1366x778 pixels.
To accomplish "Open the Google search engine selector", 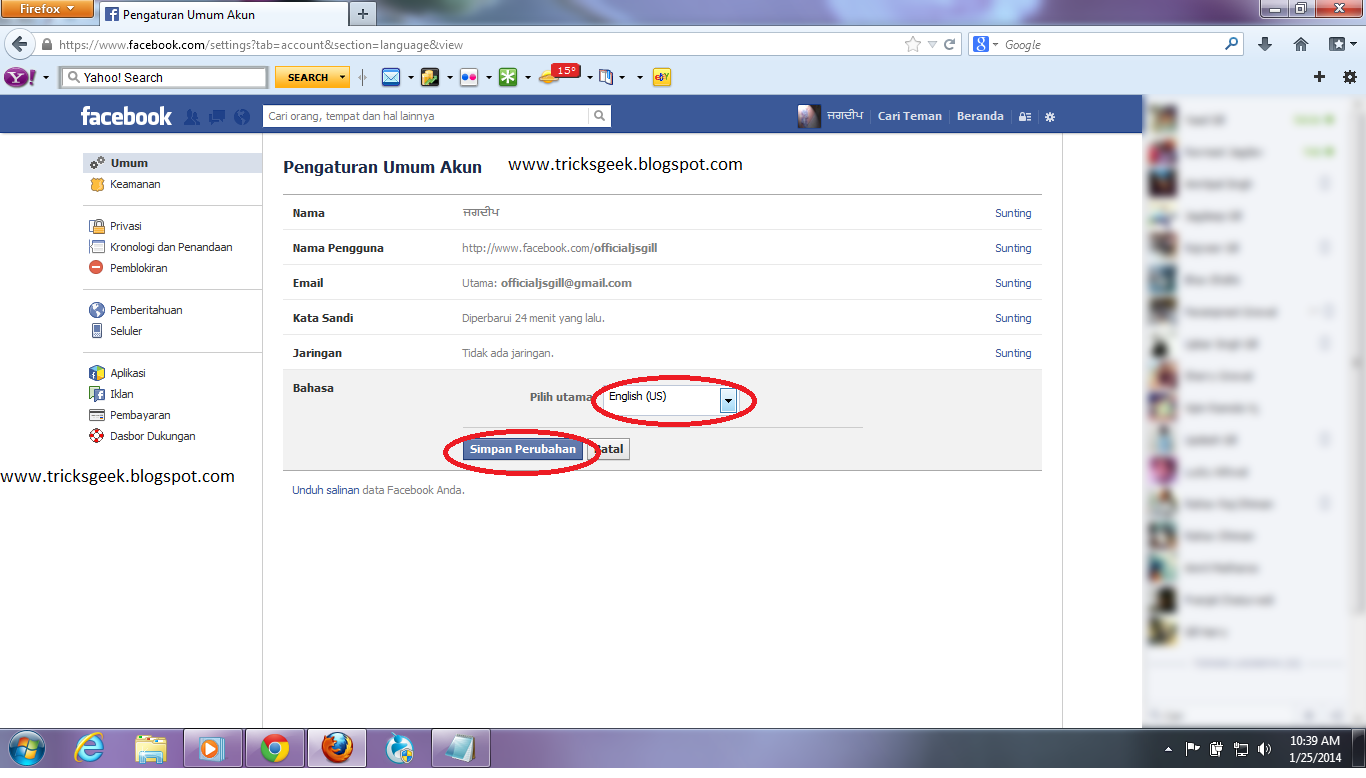I will (985, 44).
